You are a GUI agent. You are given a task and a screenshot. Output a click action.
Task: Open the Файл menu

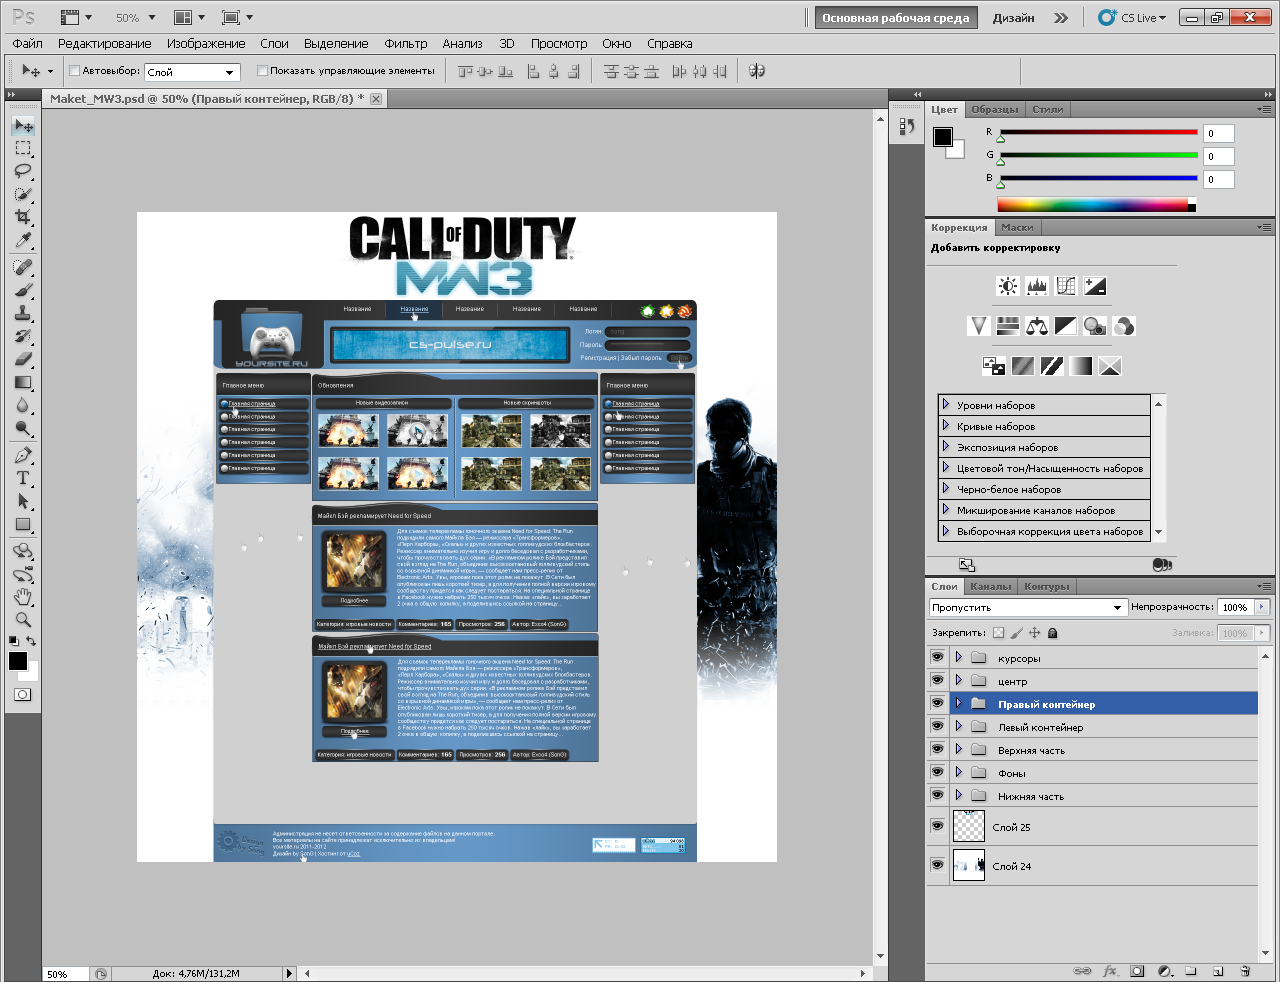coord(28,44)
